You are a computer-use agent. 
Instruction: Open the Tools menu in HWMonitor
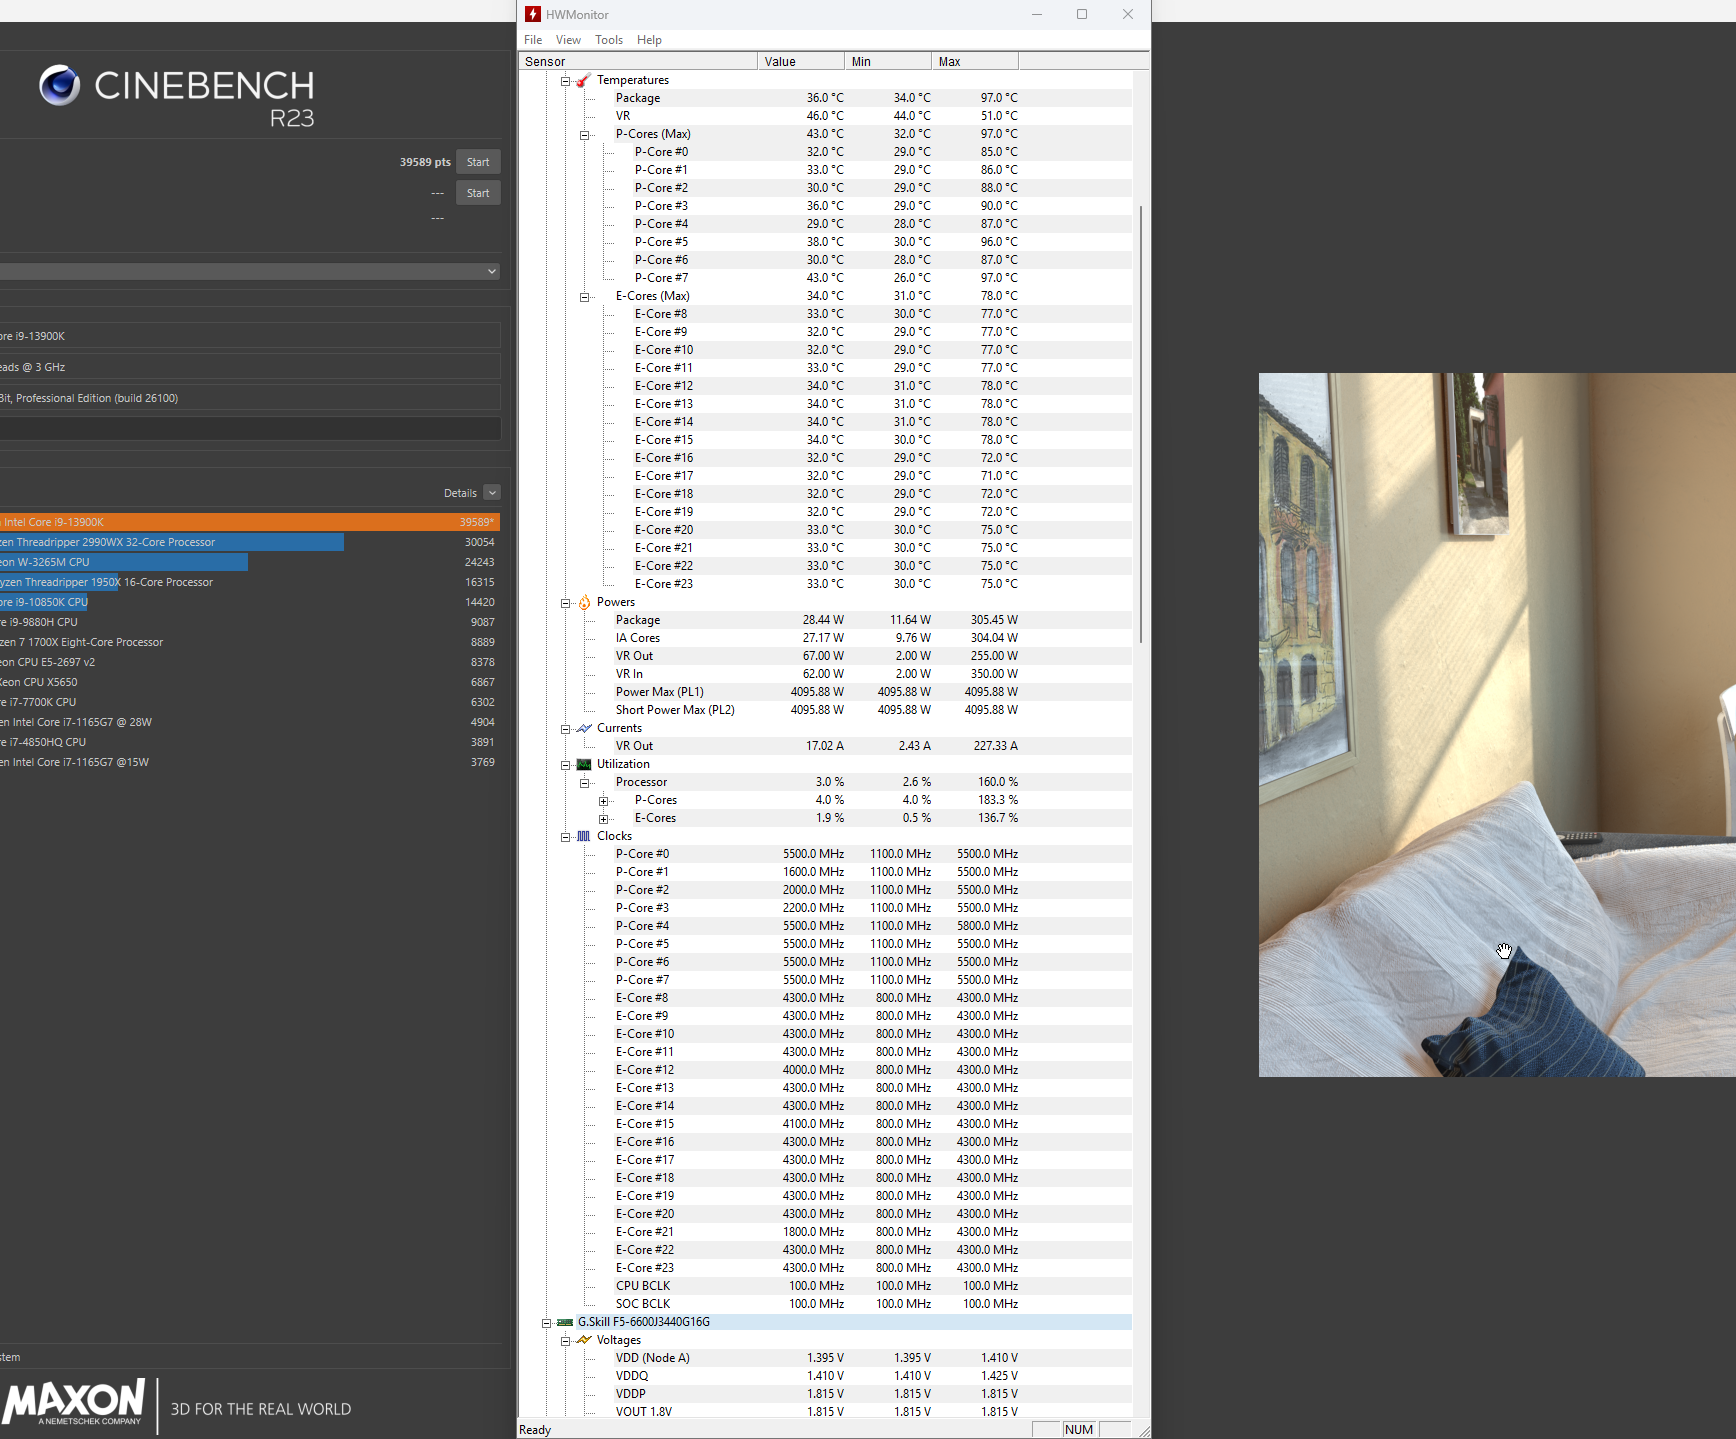pyautogui.click(x=609, y=40)
